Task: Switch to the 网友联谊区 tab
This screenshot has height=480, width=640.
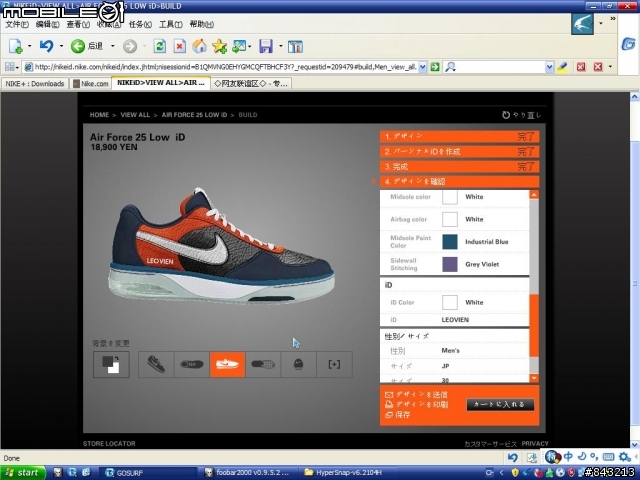Action: point(251,84)
